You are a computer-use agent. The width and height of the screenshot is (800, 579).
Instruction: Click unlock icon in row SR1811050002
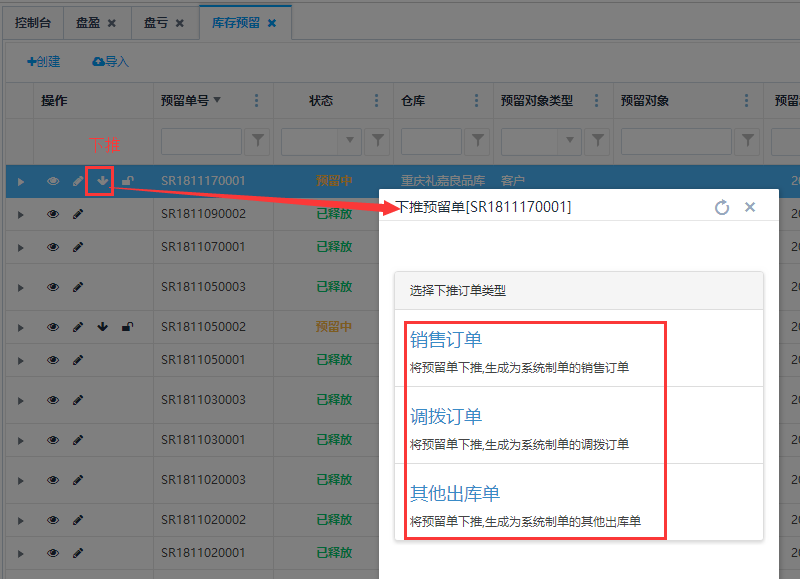[x=127, y=326]
